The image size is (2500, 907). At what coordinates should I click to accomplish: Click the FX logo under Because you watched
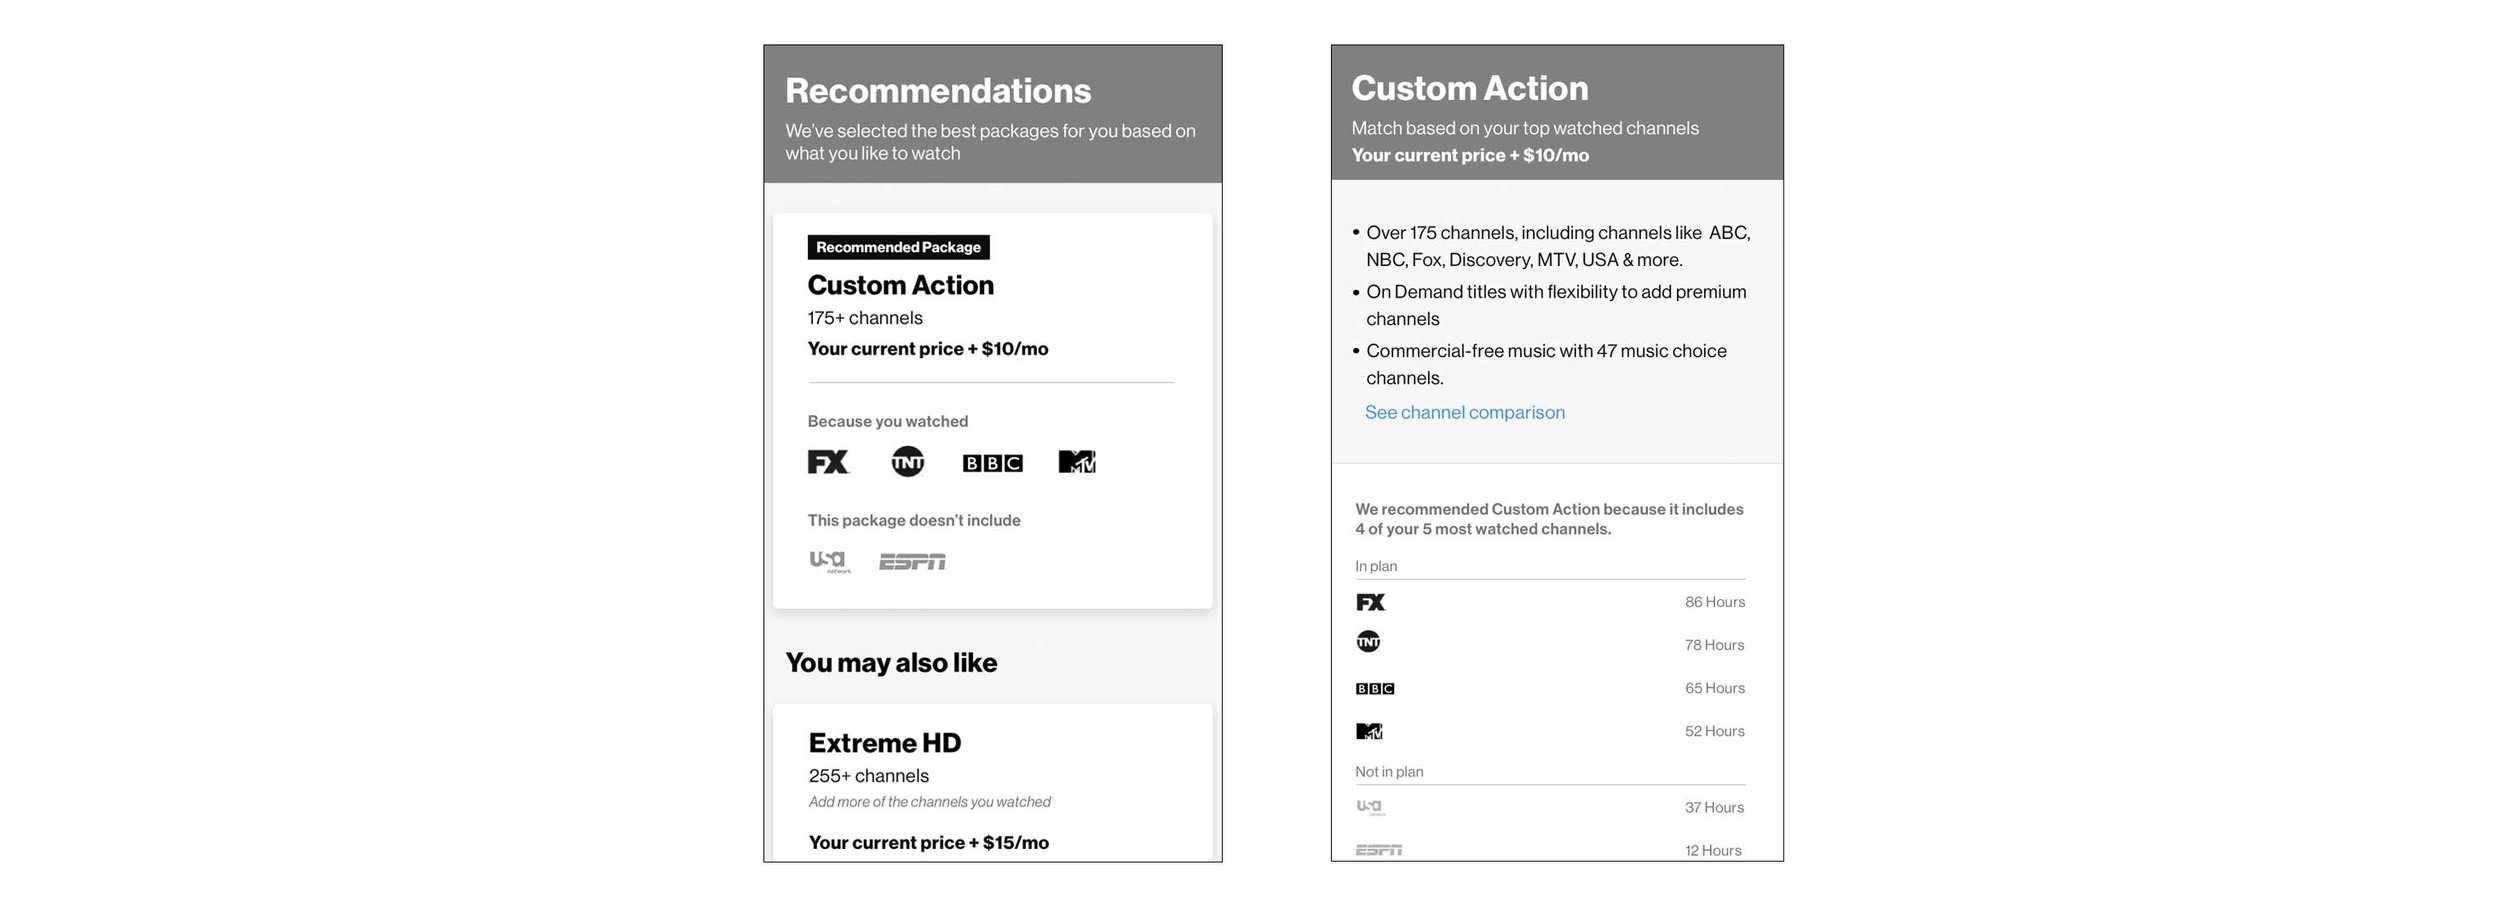point(828,462)
